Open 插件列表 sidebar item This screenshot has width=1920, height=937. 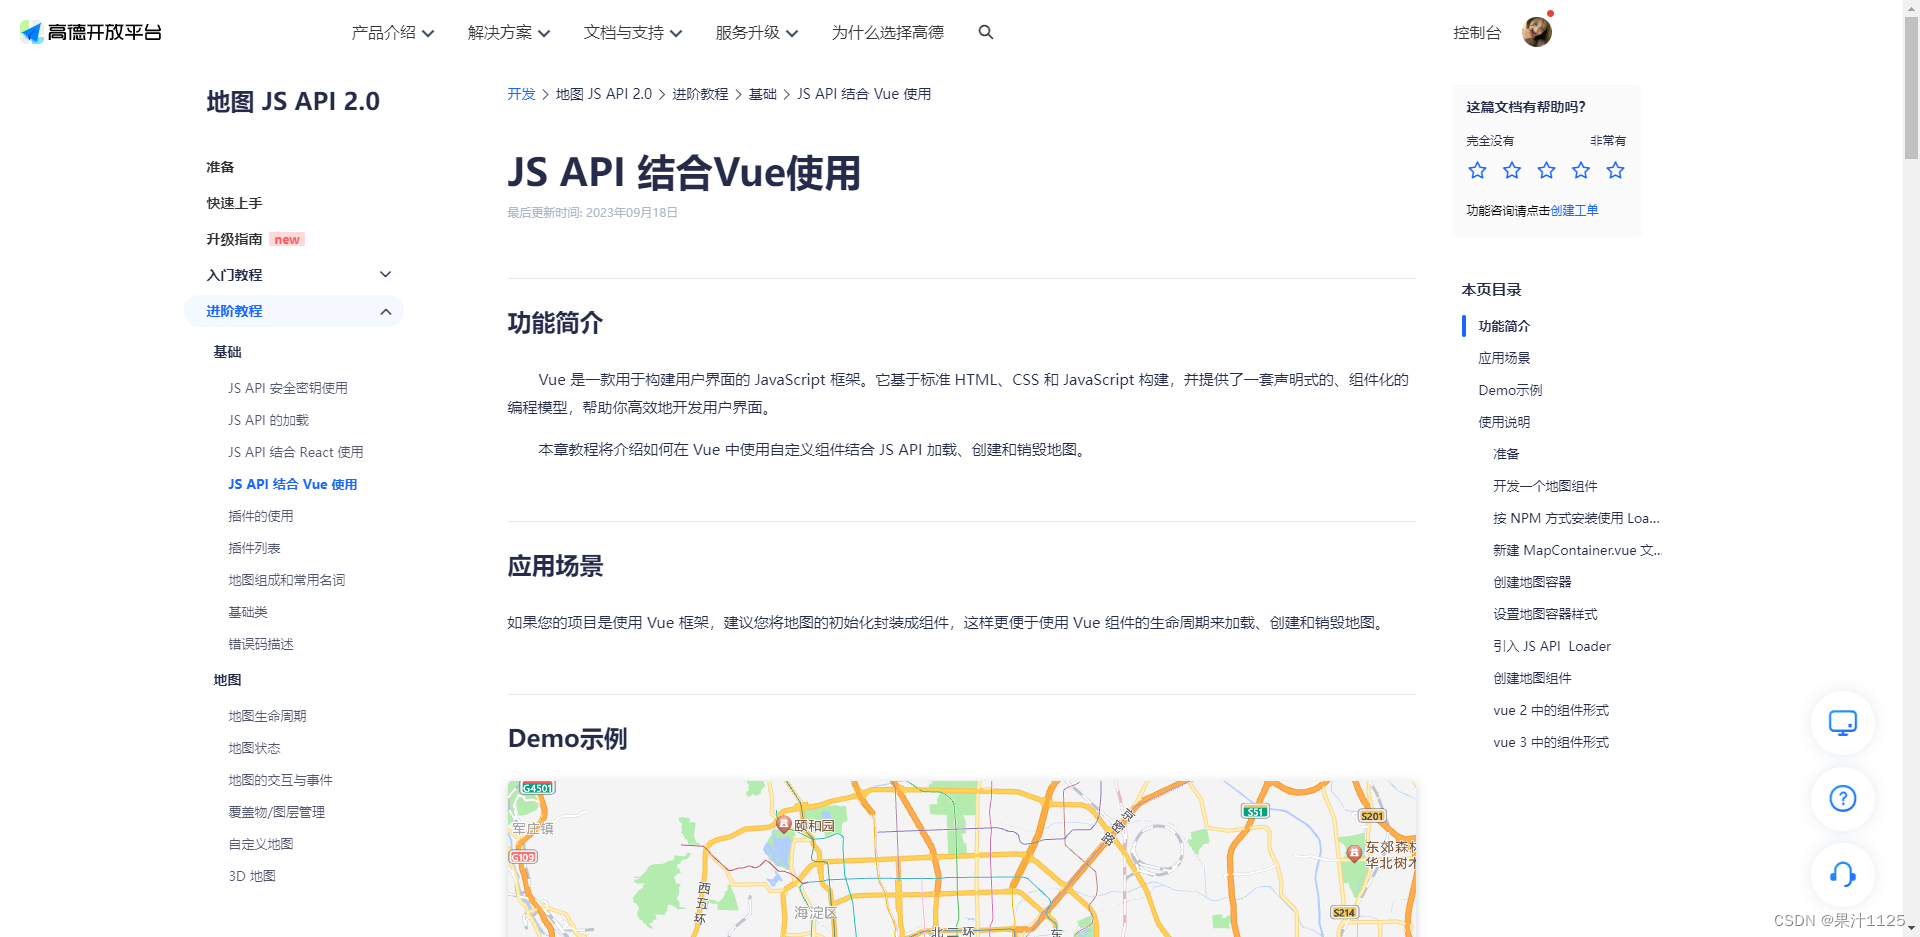[x=254, y=548]
